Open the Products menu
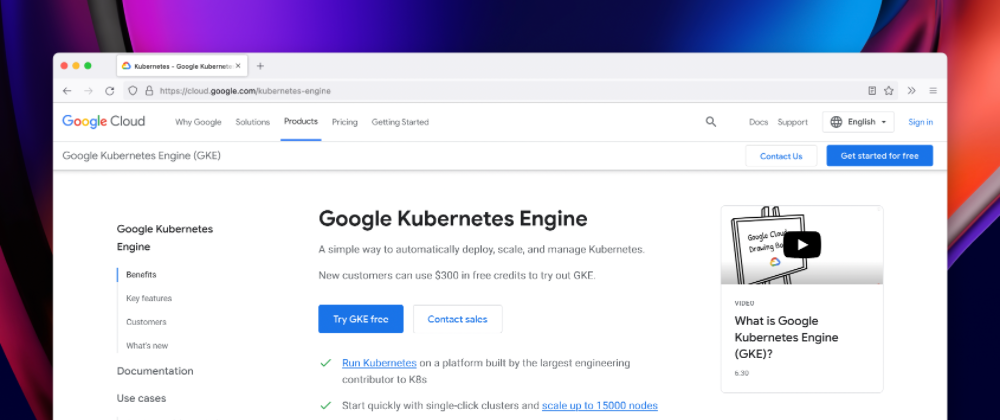The height and width of the screenshot is (420, 1000). pyautogui.click(x=301, y=122)
